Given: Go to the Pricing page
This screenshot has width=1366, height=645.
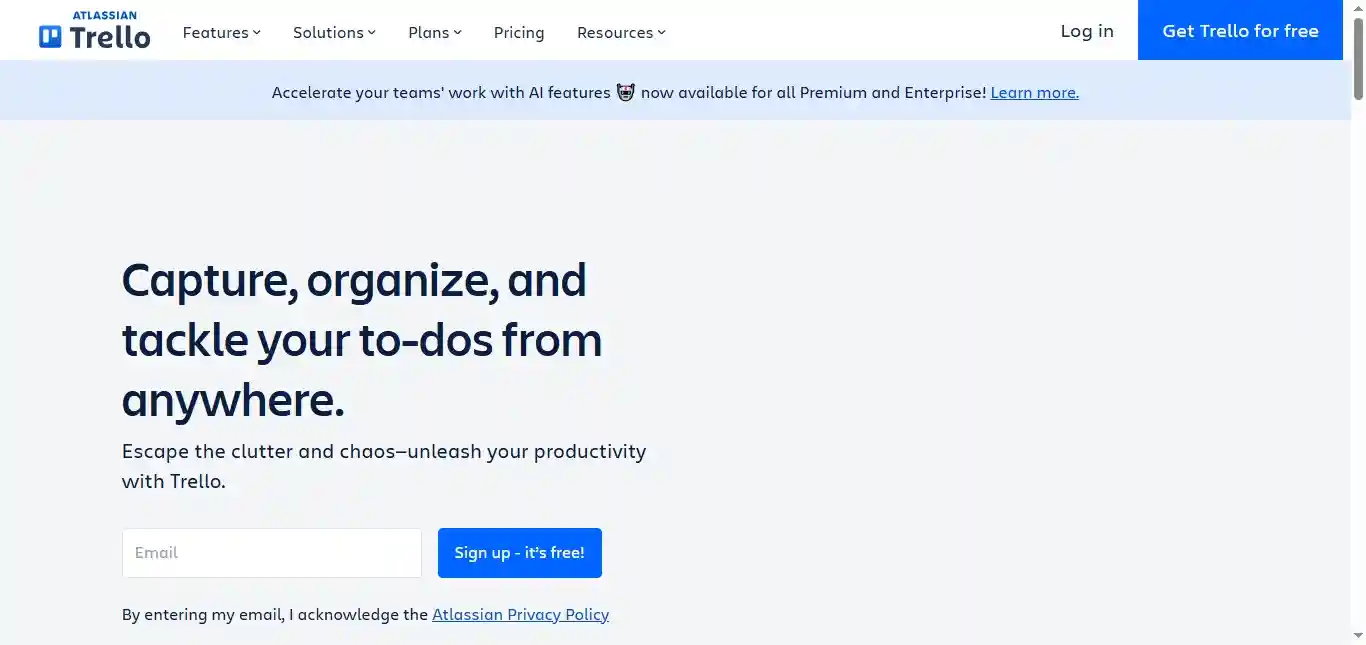Looking at the screenshot, I should click(x=519, y=33).
